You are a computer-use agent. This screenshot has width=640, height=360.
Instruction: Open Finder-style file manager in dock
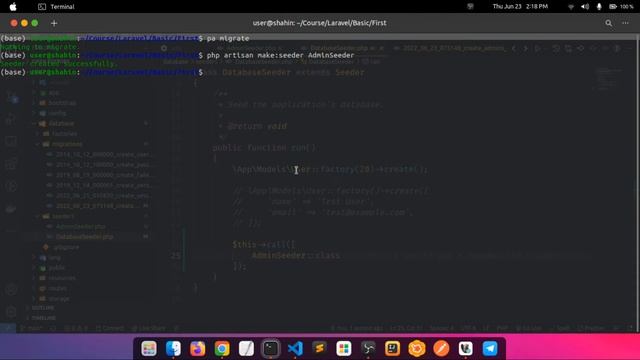[x=173, y=349]
